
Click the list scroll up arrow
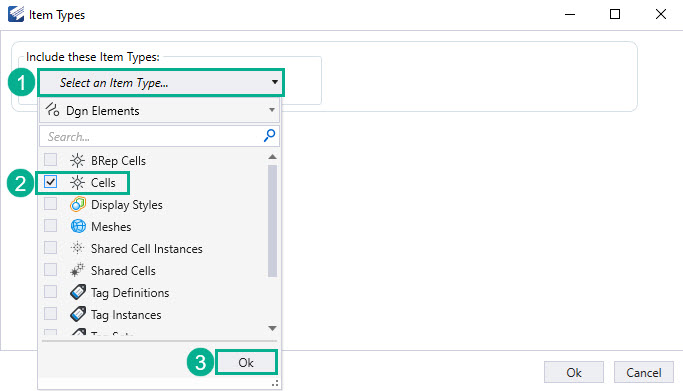[272, 157]
